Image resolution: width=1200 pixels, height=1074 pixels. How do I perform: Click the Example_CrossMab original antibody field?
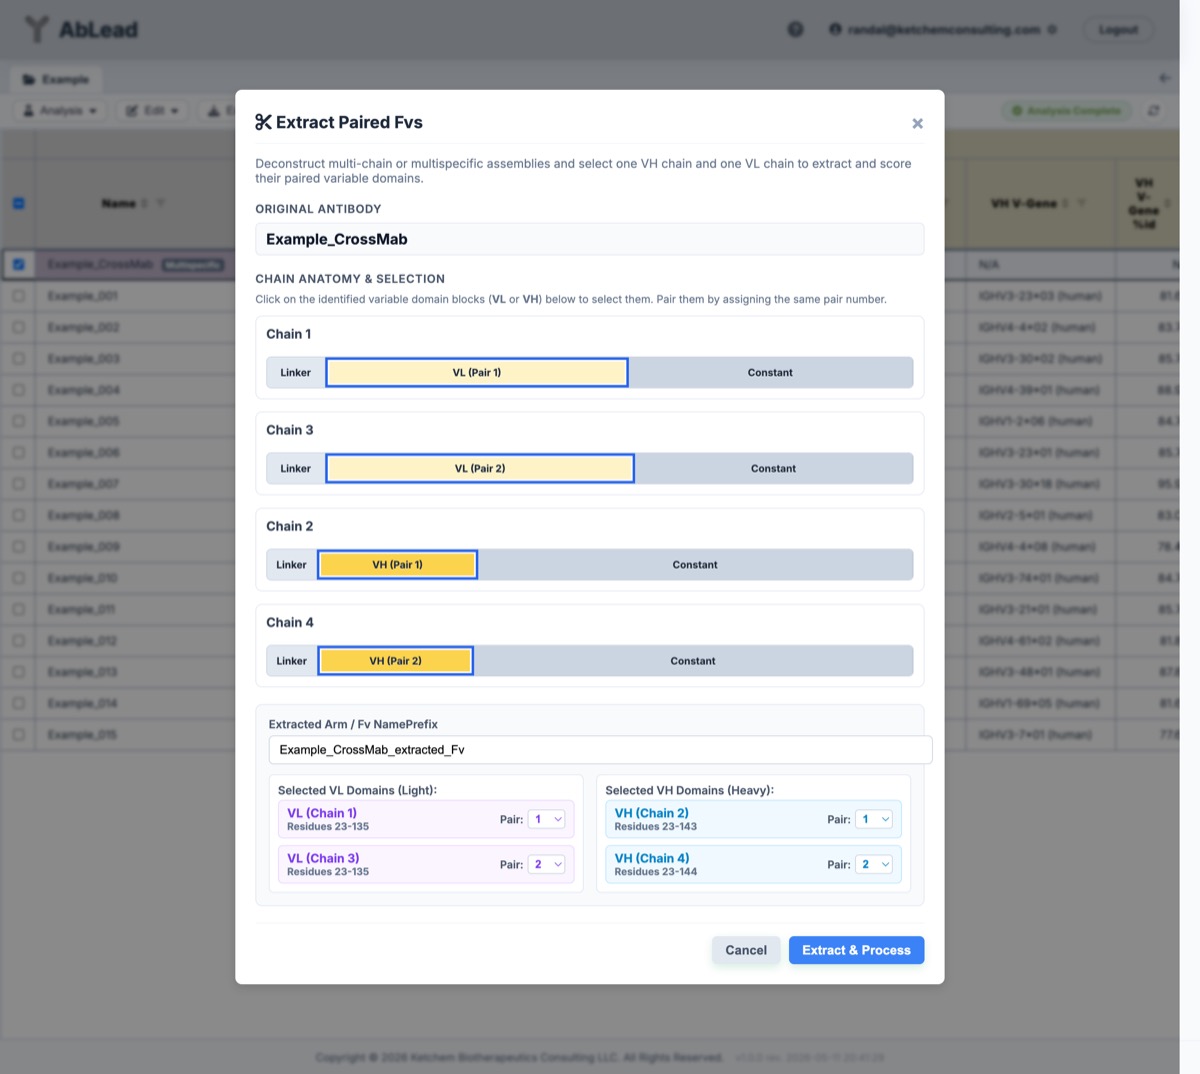[x=589, y=239]
